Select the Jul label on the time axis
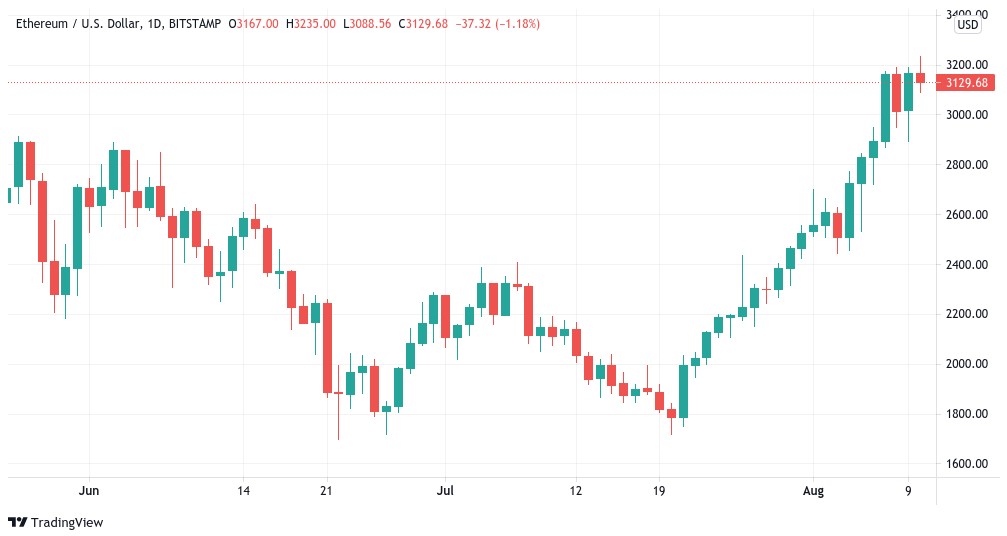Viewport: 1007px width, 536px height. pyautogui.click(x=446, y=492)
